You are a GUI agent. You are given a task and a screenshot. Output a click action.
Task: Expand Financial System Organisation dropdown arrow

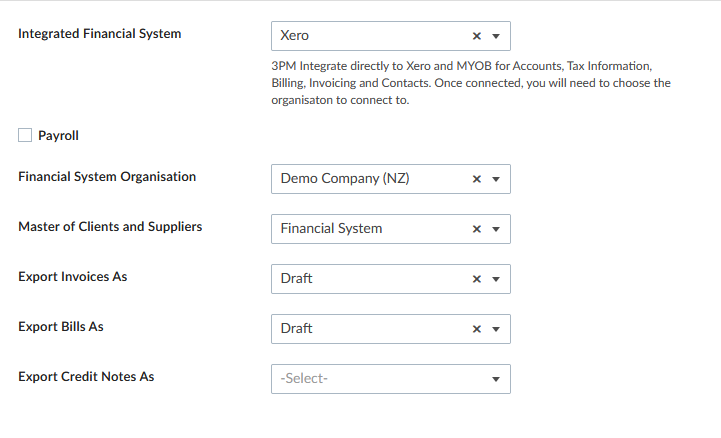tap(496, 179)
